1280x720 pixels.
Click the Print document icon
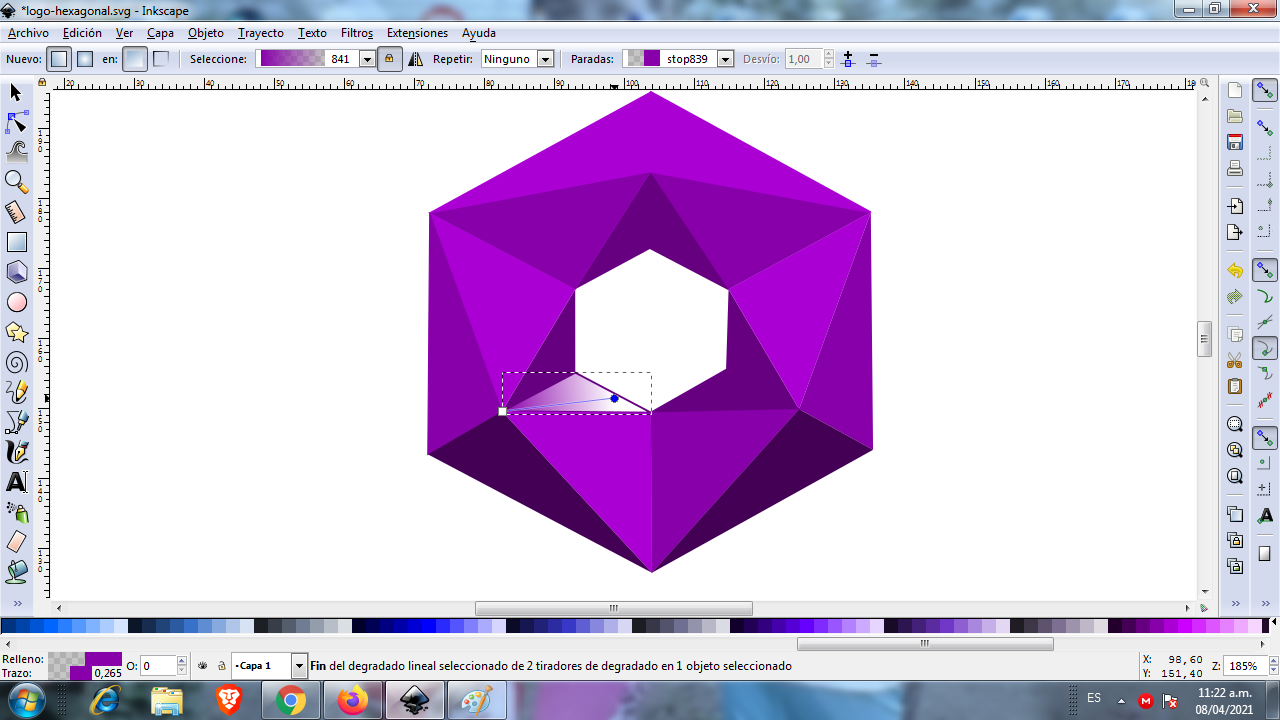click(x=1235, y=168)
